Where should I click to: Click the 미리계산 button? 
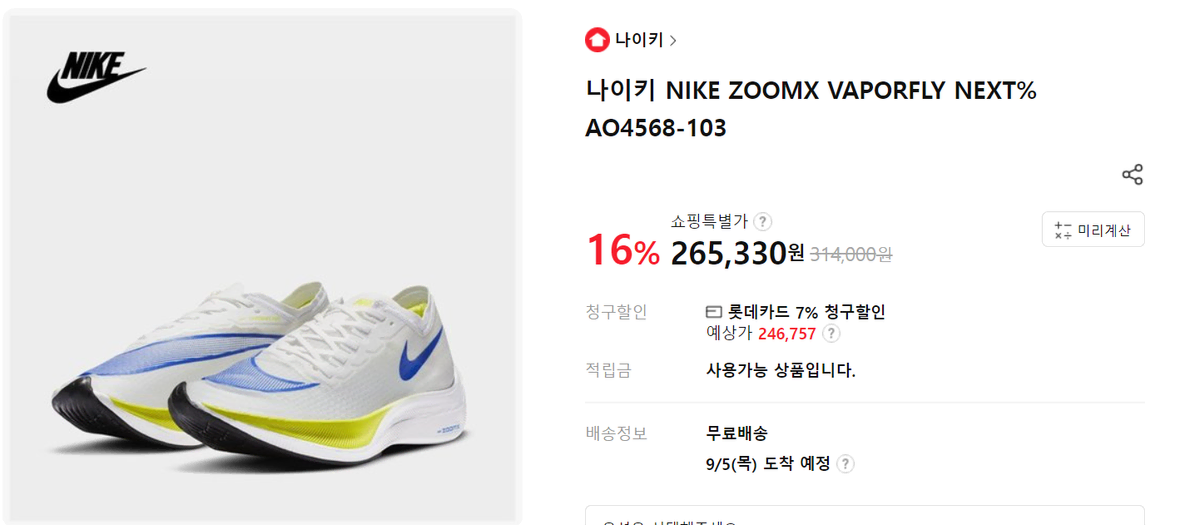pos(1093,229)
